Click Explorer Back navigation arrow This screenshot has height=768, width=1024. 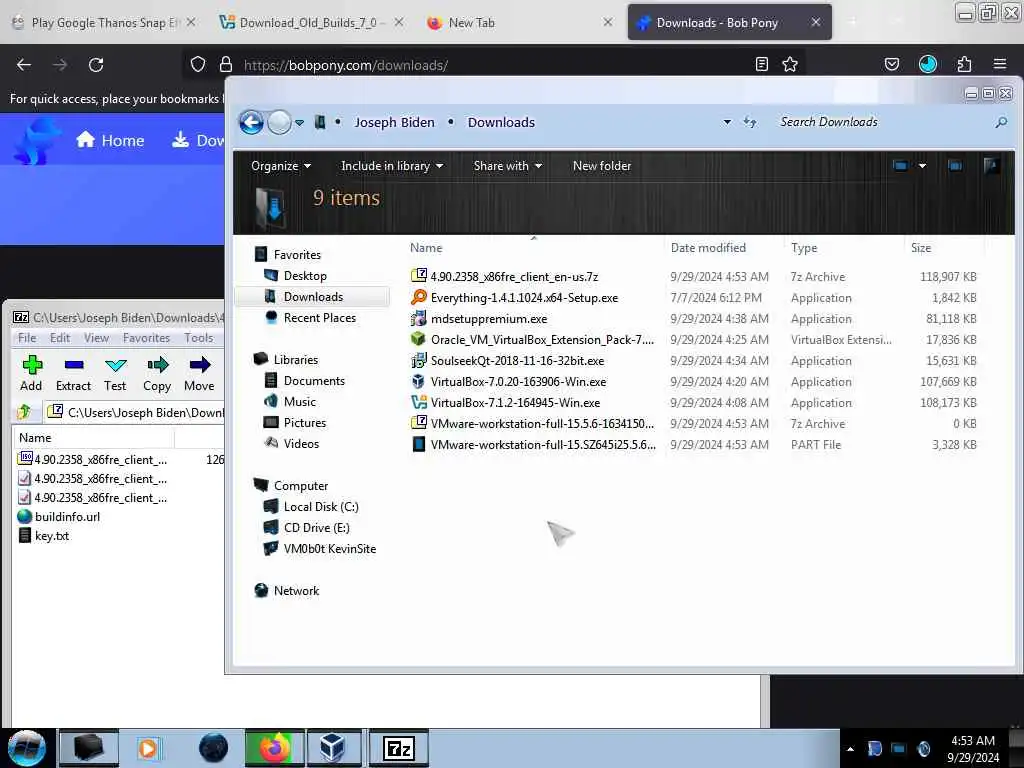tap(251, 122)
